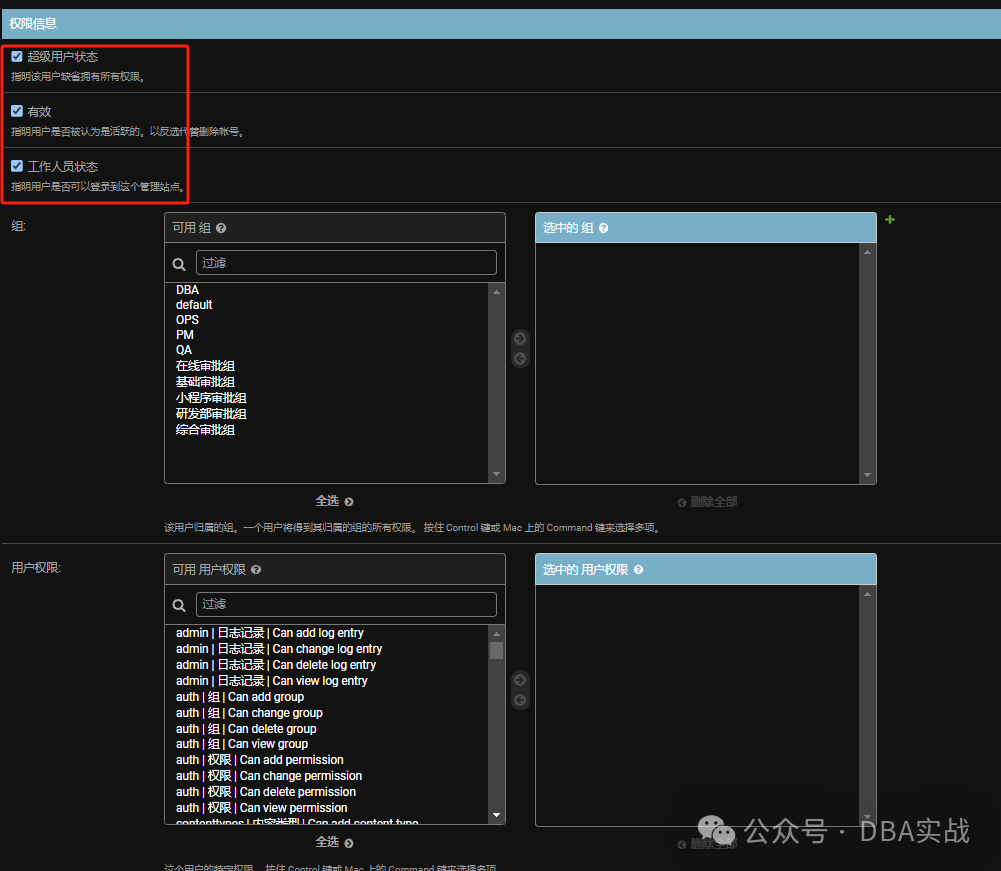Click inside the empty 选中的 组 list box
The image size is (1001, 871).
(x=698, y=363)
